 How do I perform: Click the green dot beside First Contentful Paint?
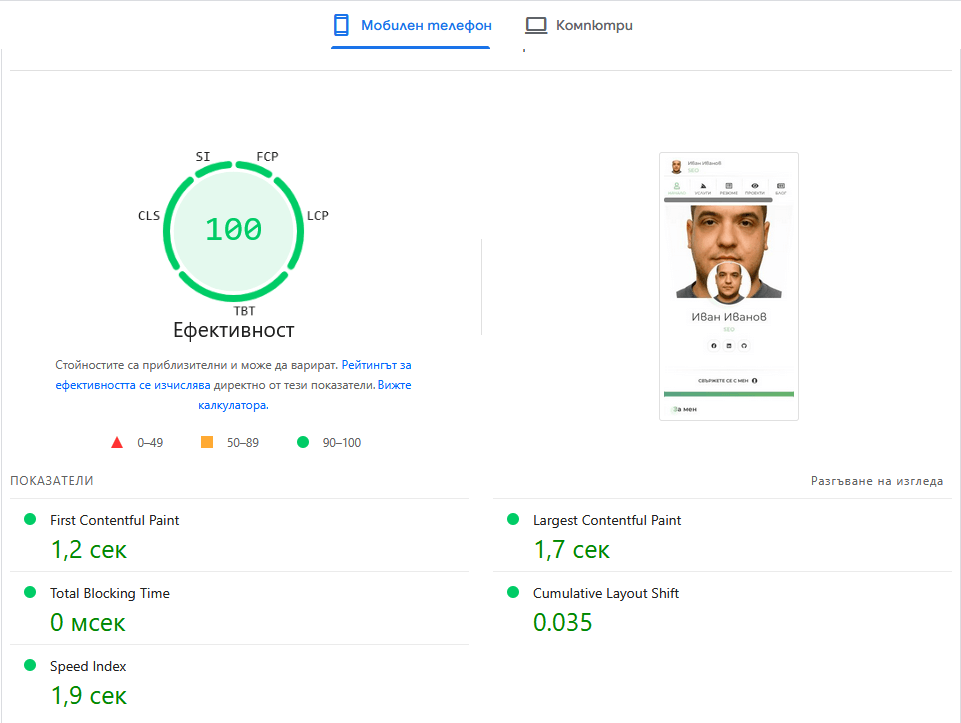pos(30,519)
